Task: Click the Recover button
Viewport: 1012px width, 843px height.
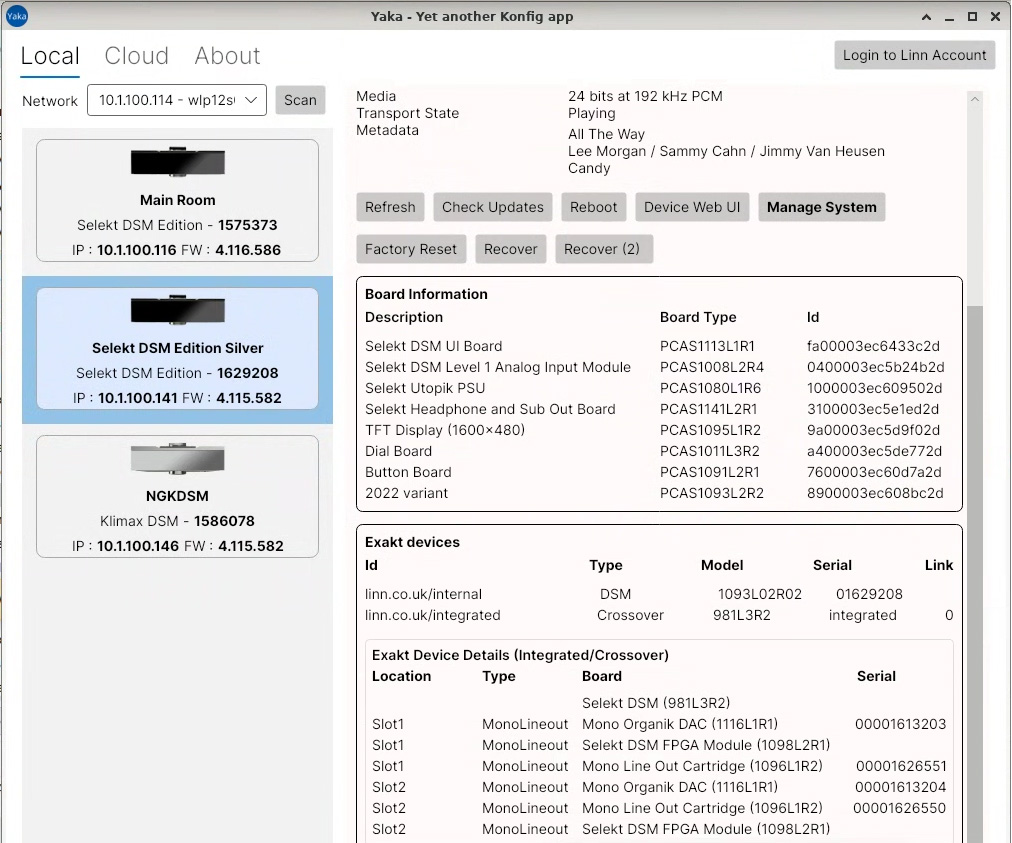Action: point(511,249)
